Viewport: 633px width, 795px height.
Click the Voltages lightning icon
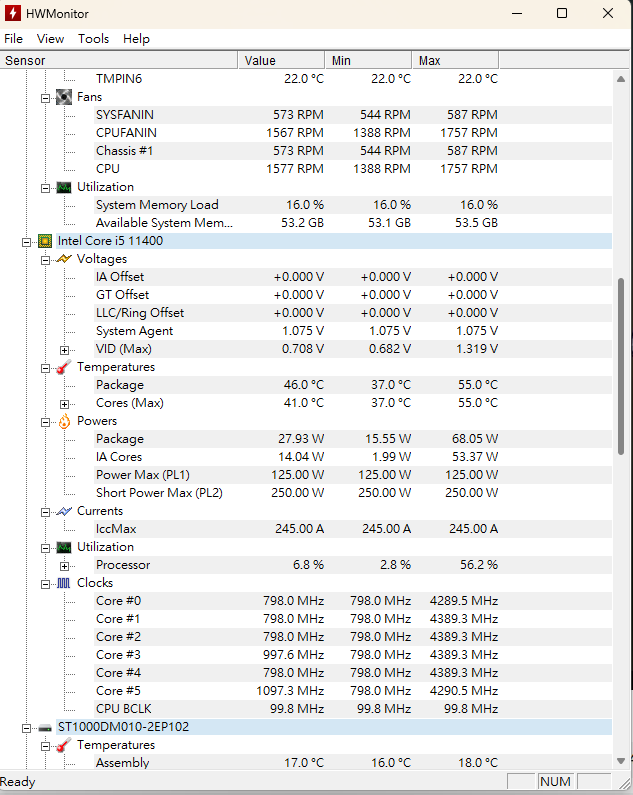(64, 259)
